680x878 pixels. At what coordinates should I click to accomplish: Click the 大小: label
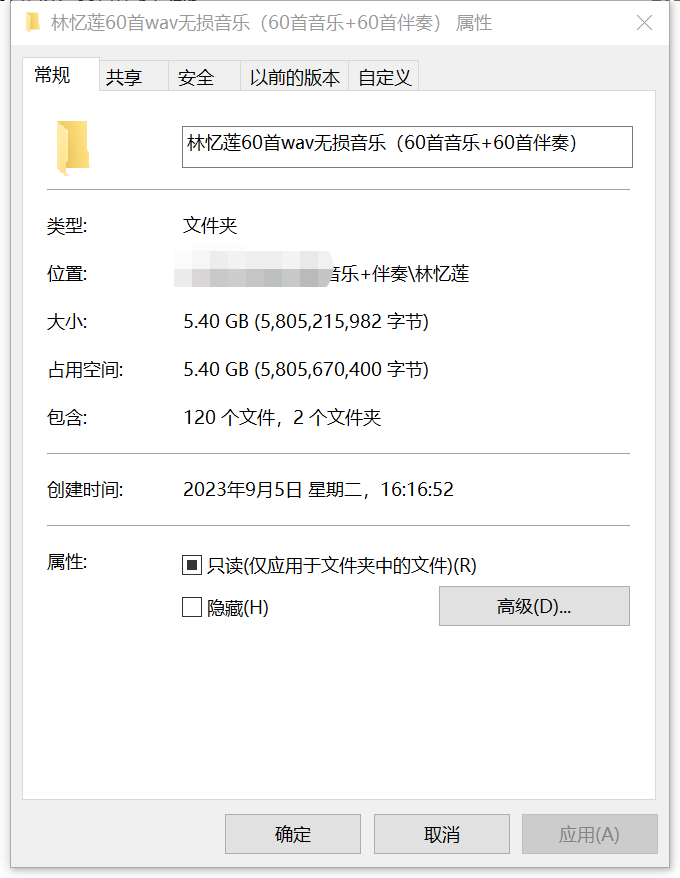click(67, 322)
